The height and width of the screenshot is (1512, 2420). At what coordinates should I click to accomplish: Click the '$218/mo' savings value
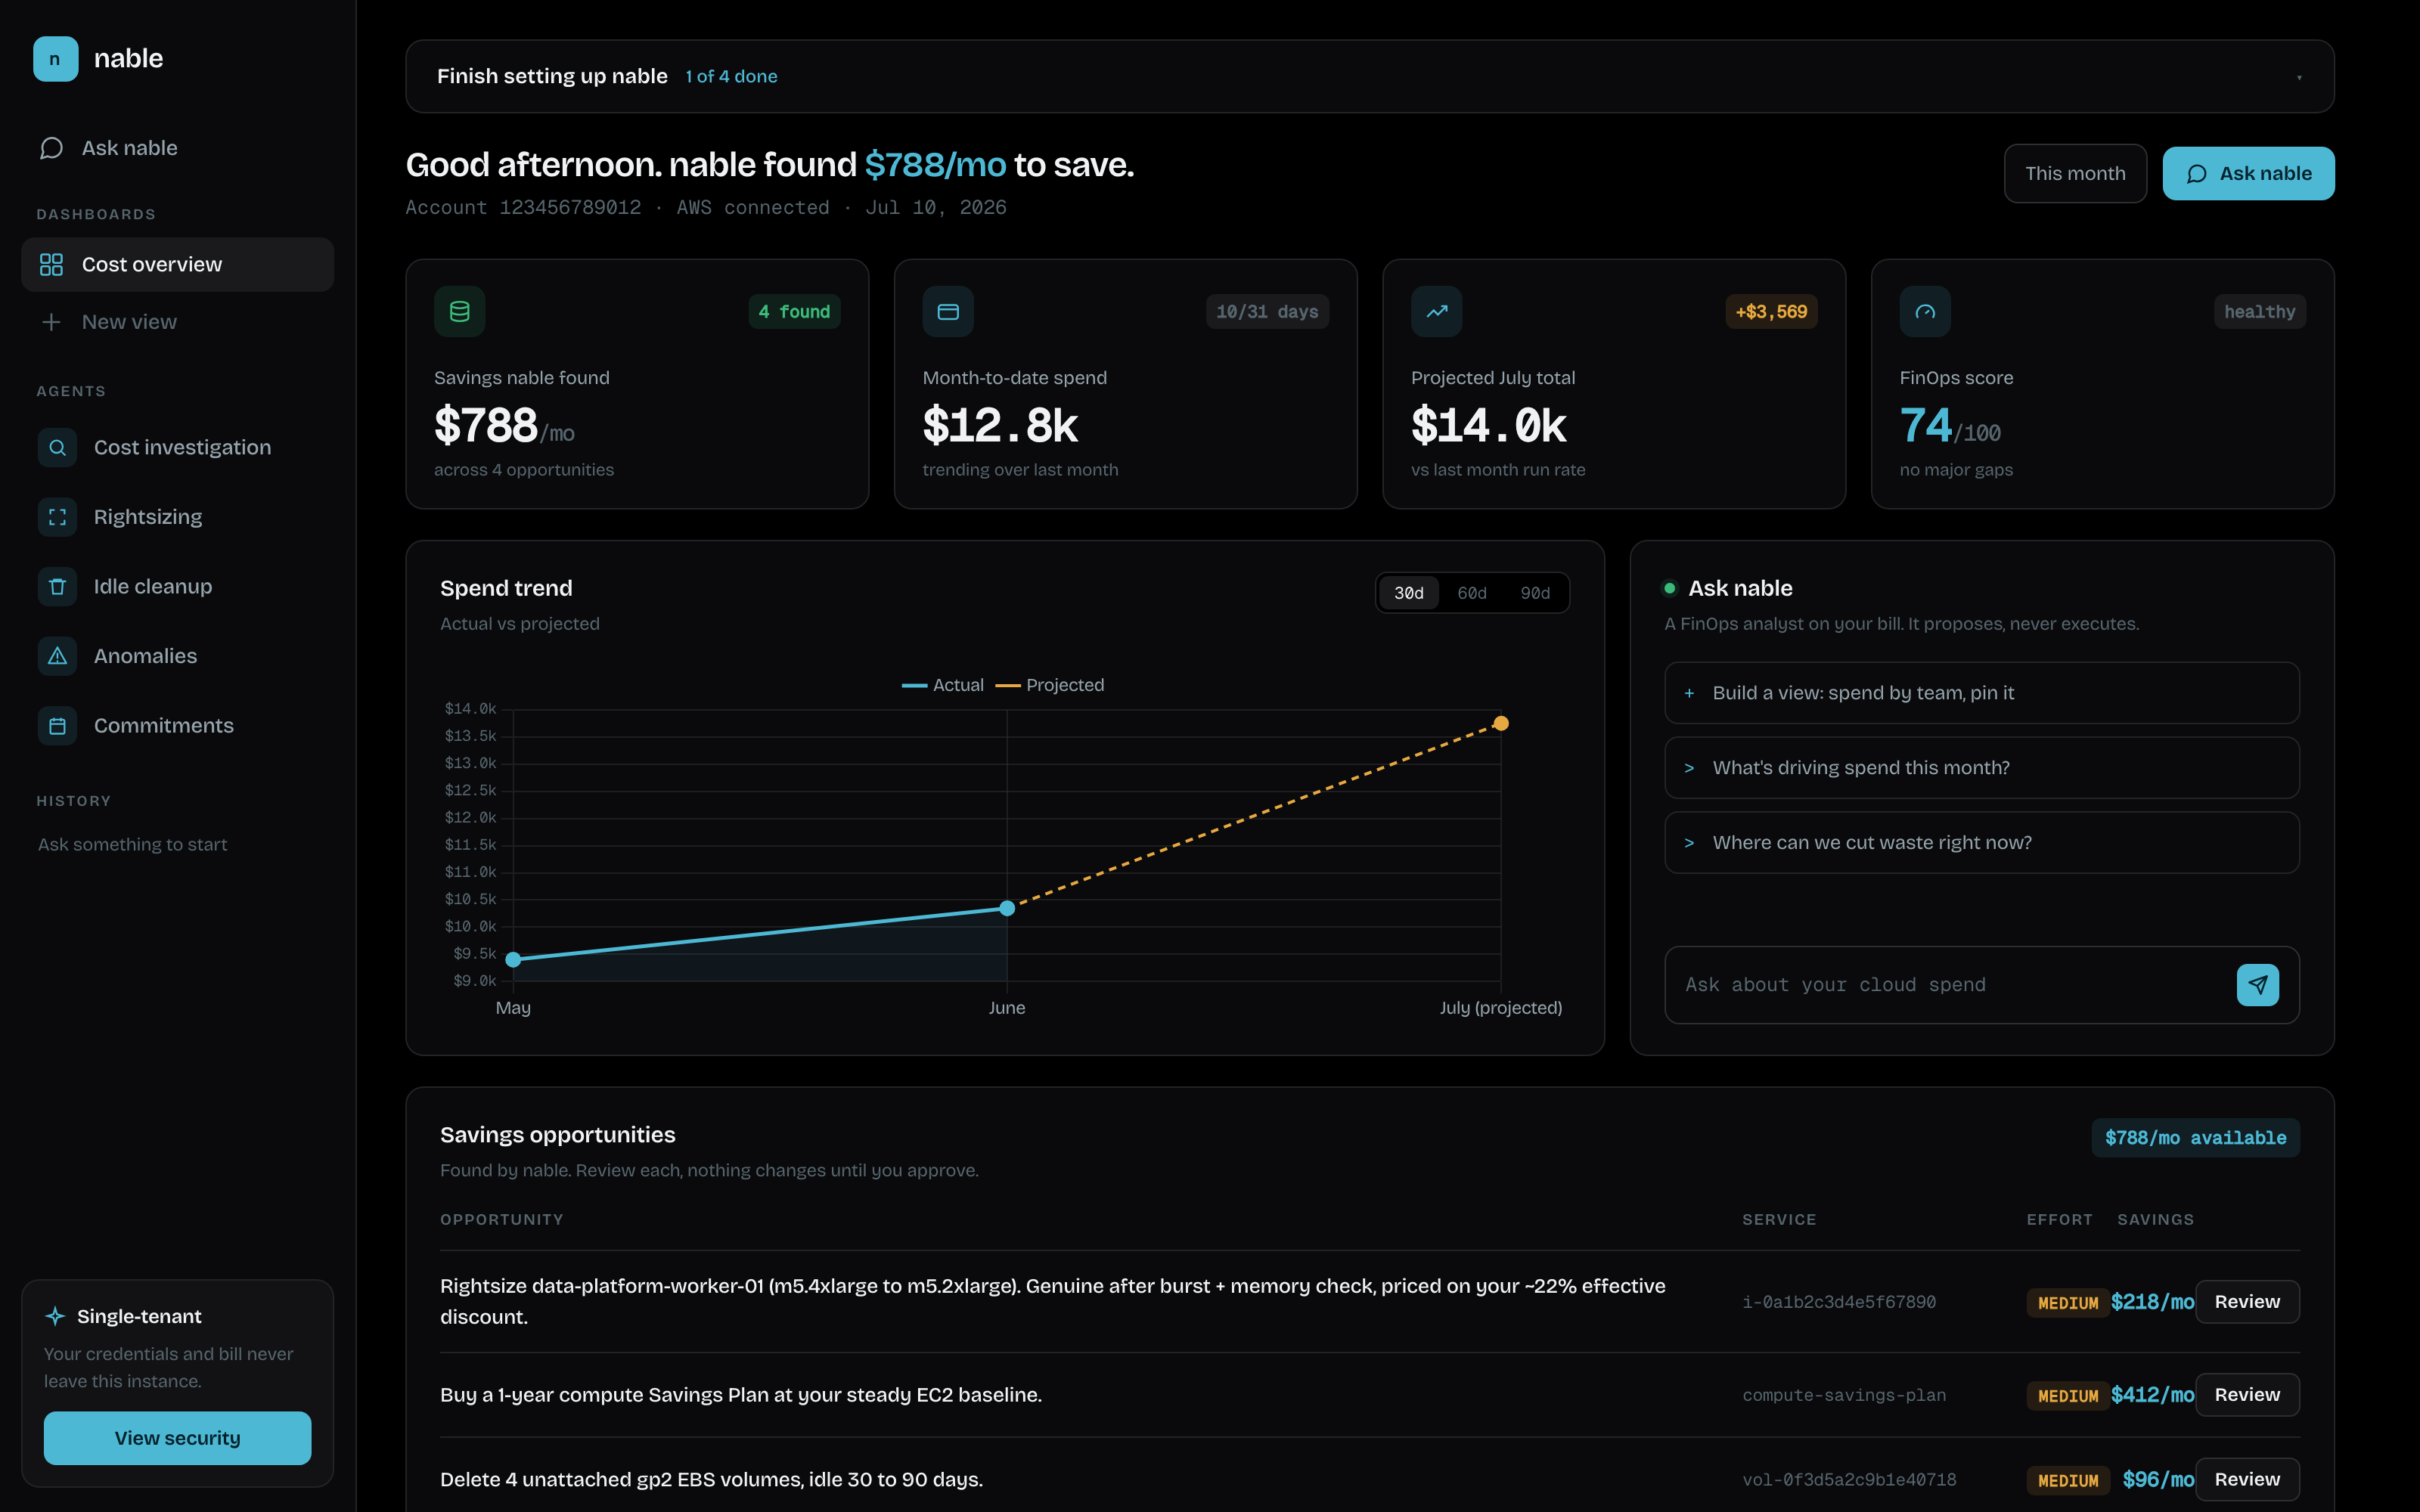click(2152, 1302)
